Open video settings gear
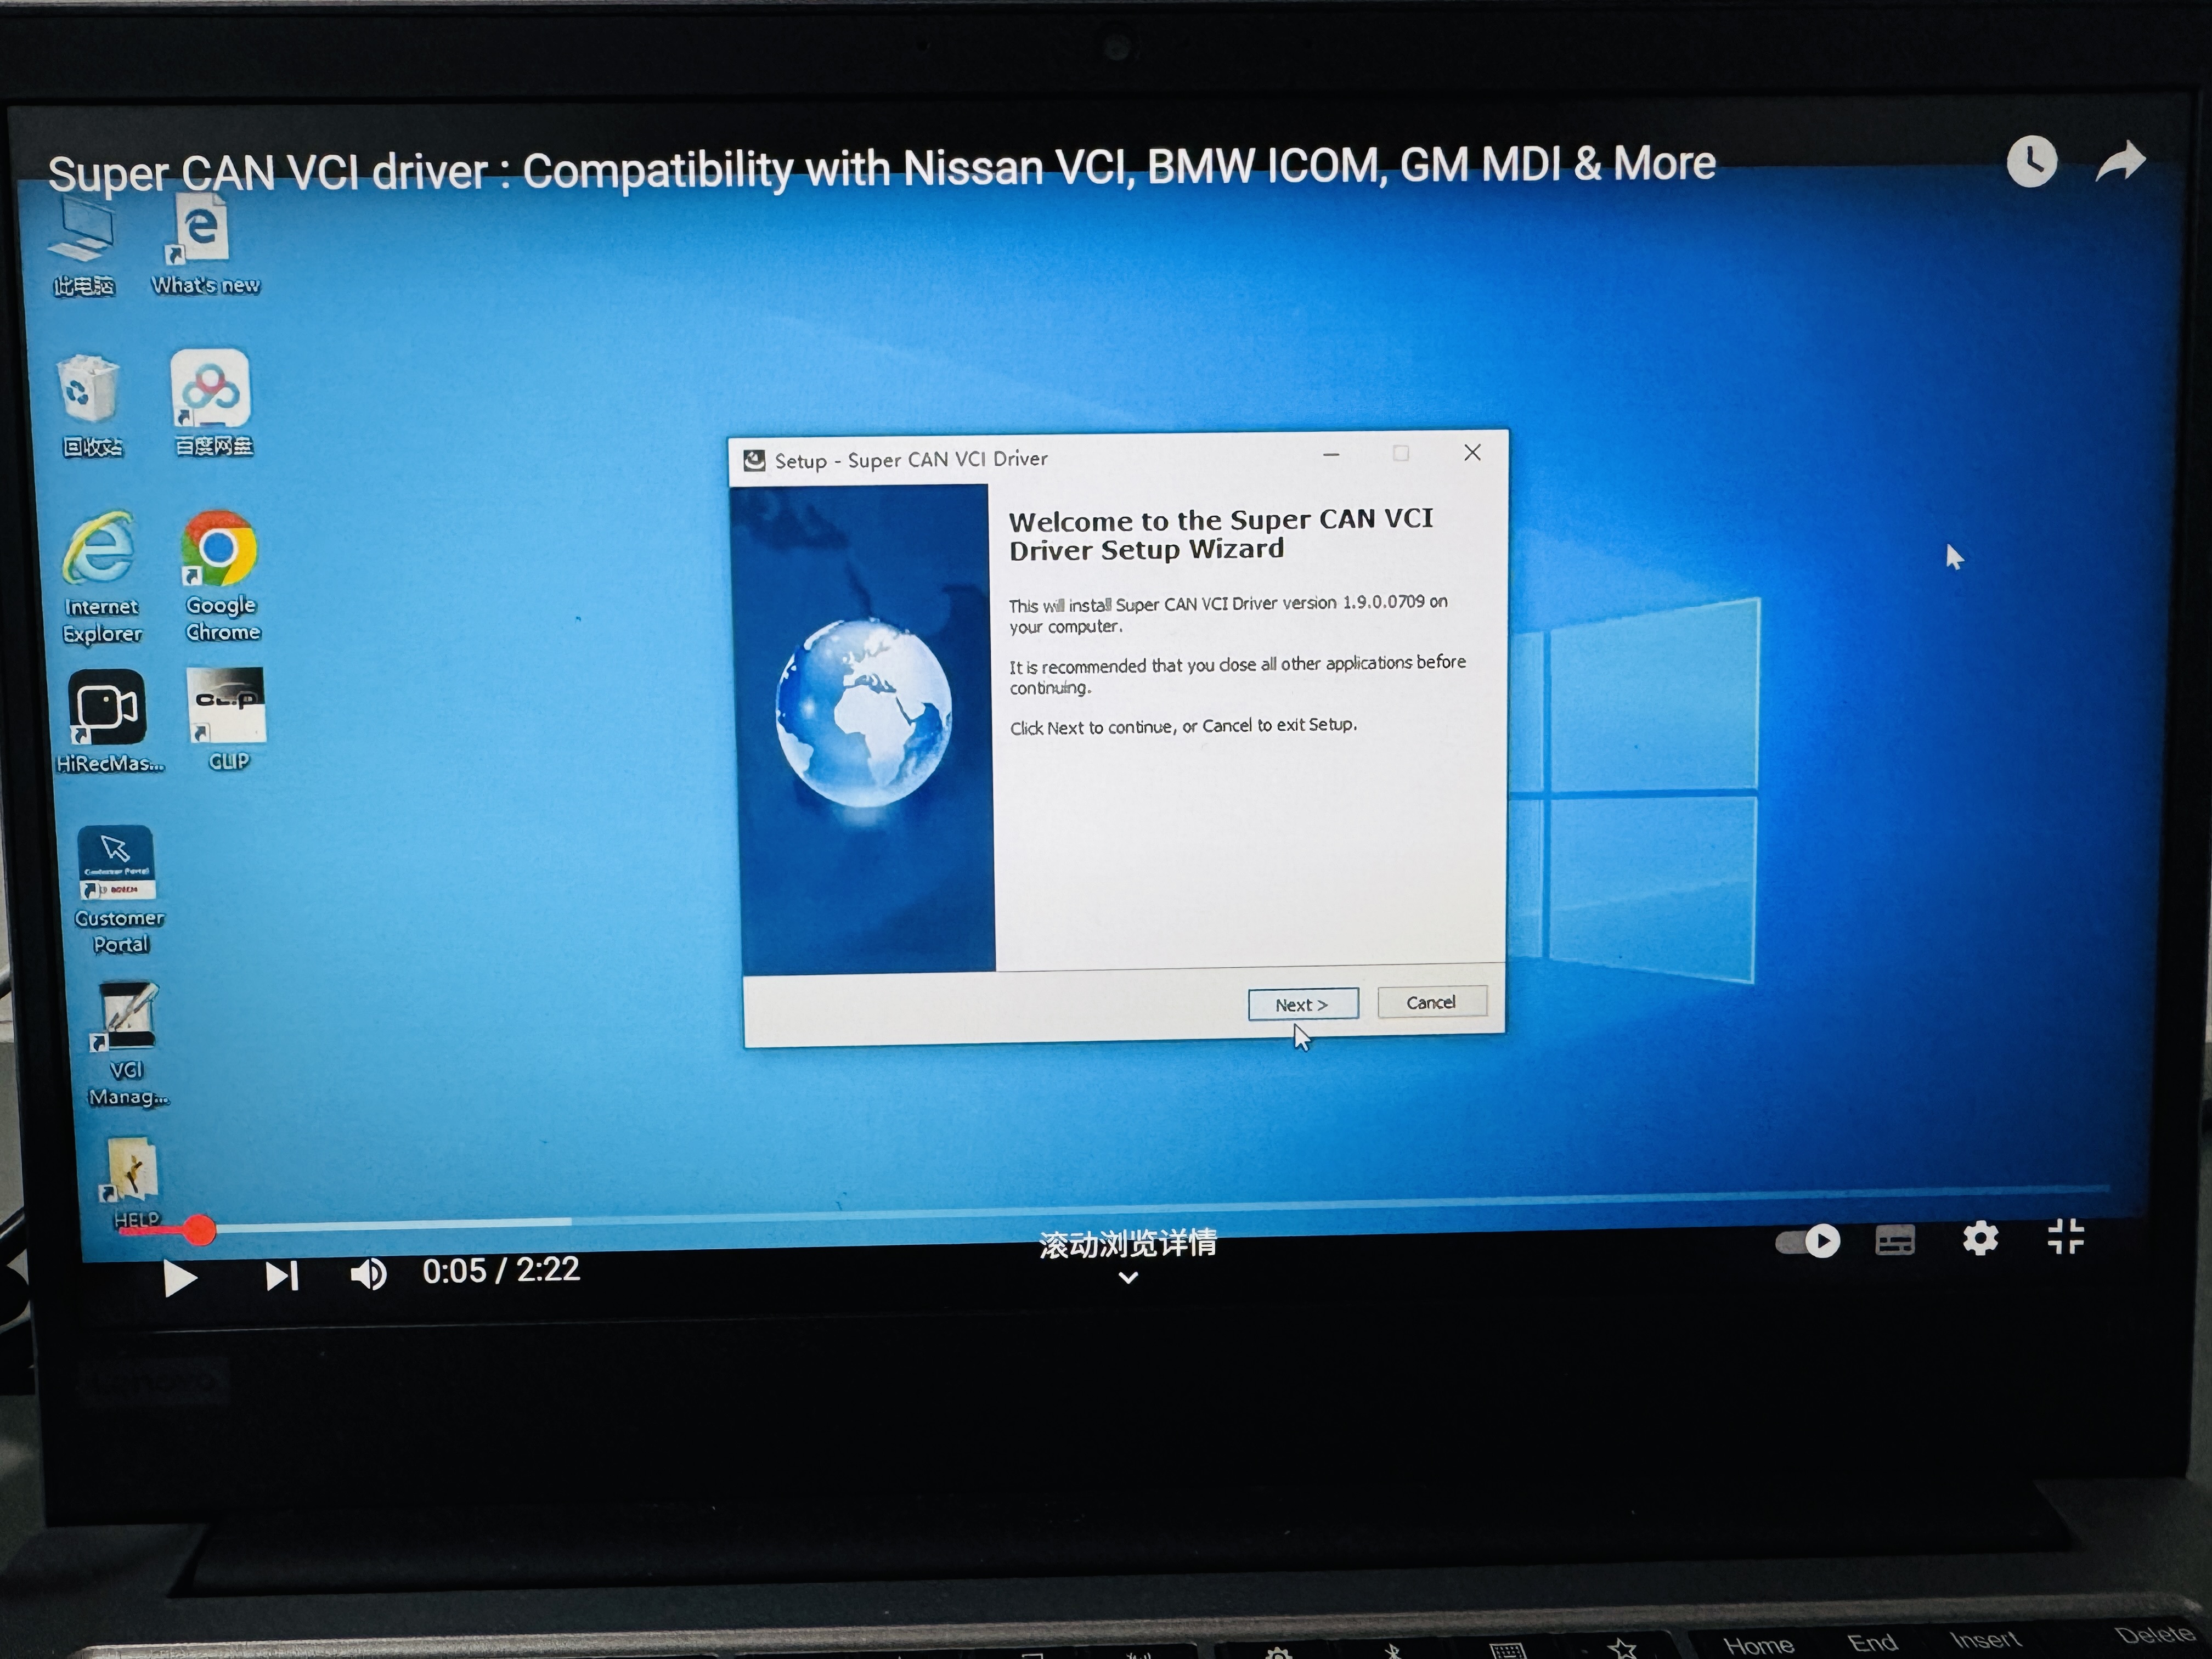Image resolution: width=2212 pixels, height=1659 pixels. (1980, 1239)
